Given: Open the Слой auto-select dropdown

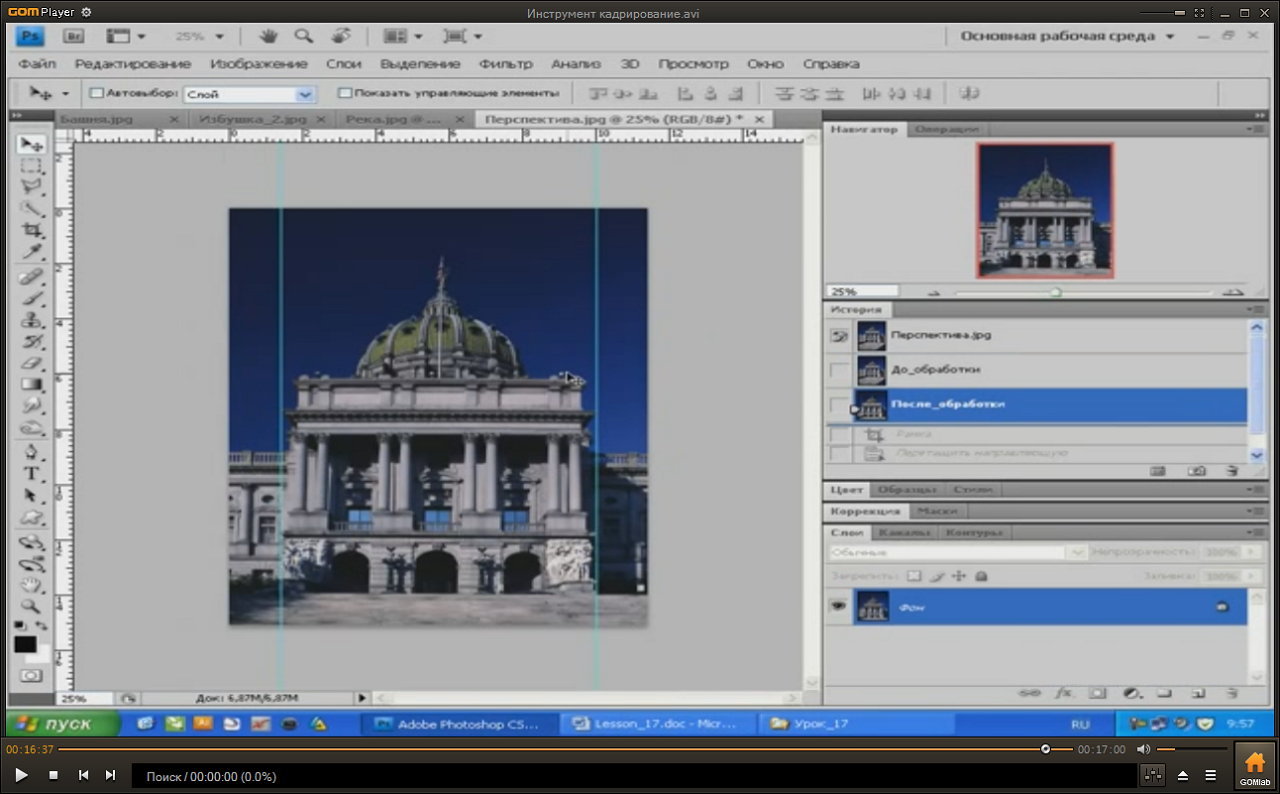Looking at the screenshot, I should click(304, 94).
